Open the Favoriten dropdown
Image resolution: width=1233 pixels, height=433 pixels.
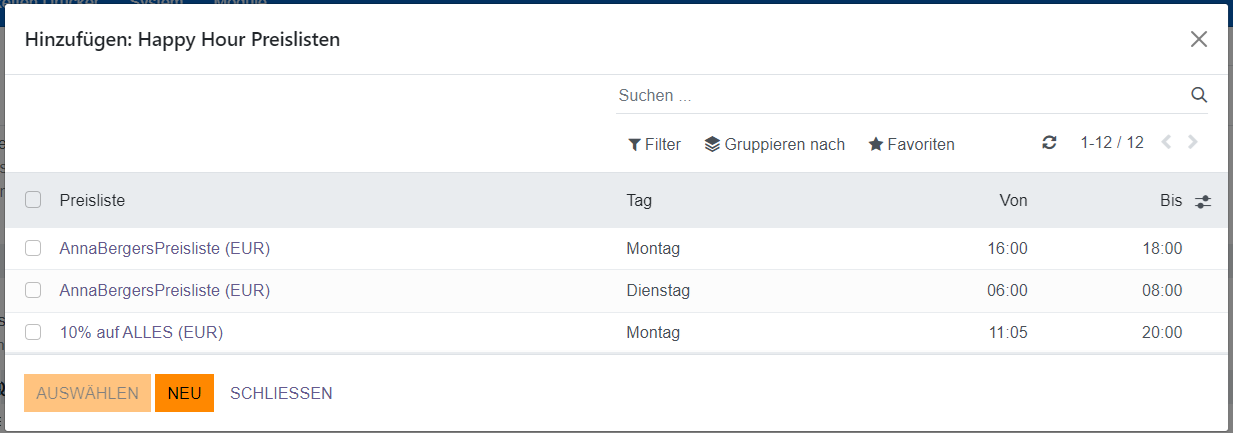point(911,144)
